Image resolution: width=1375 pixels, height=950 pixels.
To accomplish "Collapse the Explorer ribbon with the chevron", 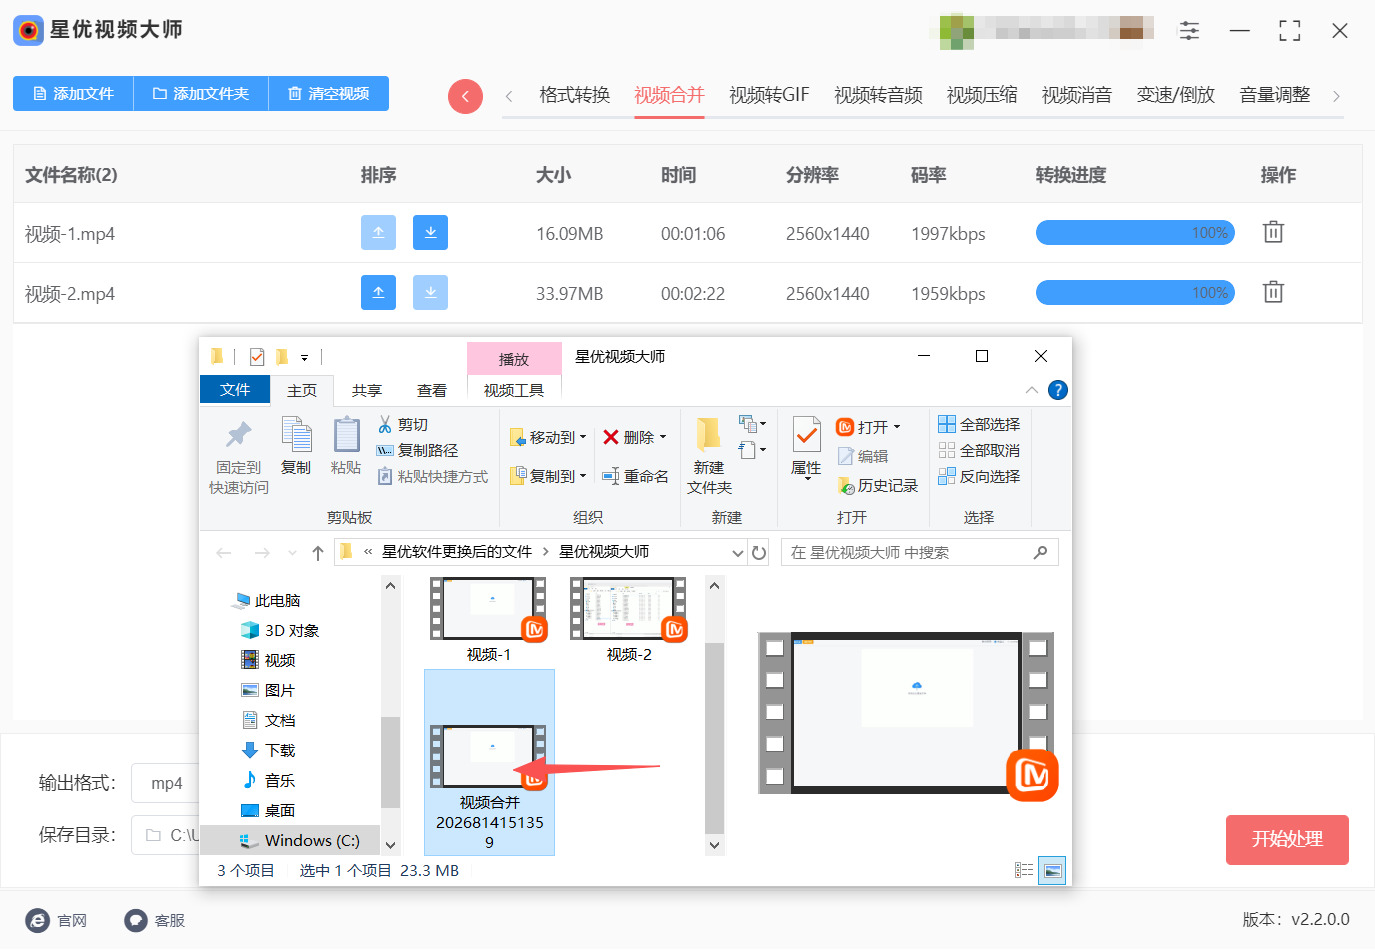I will (1032, 390).
